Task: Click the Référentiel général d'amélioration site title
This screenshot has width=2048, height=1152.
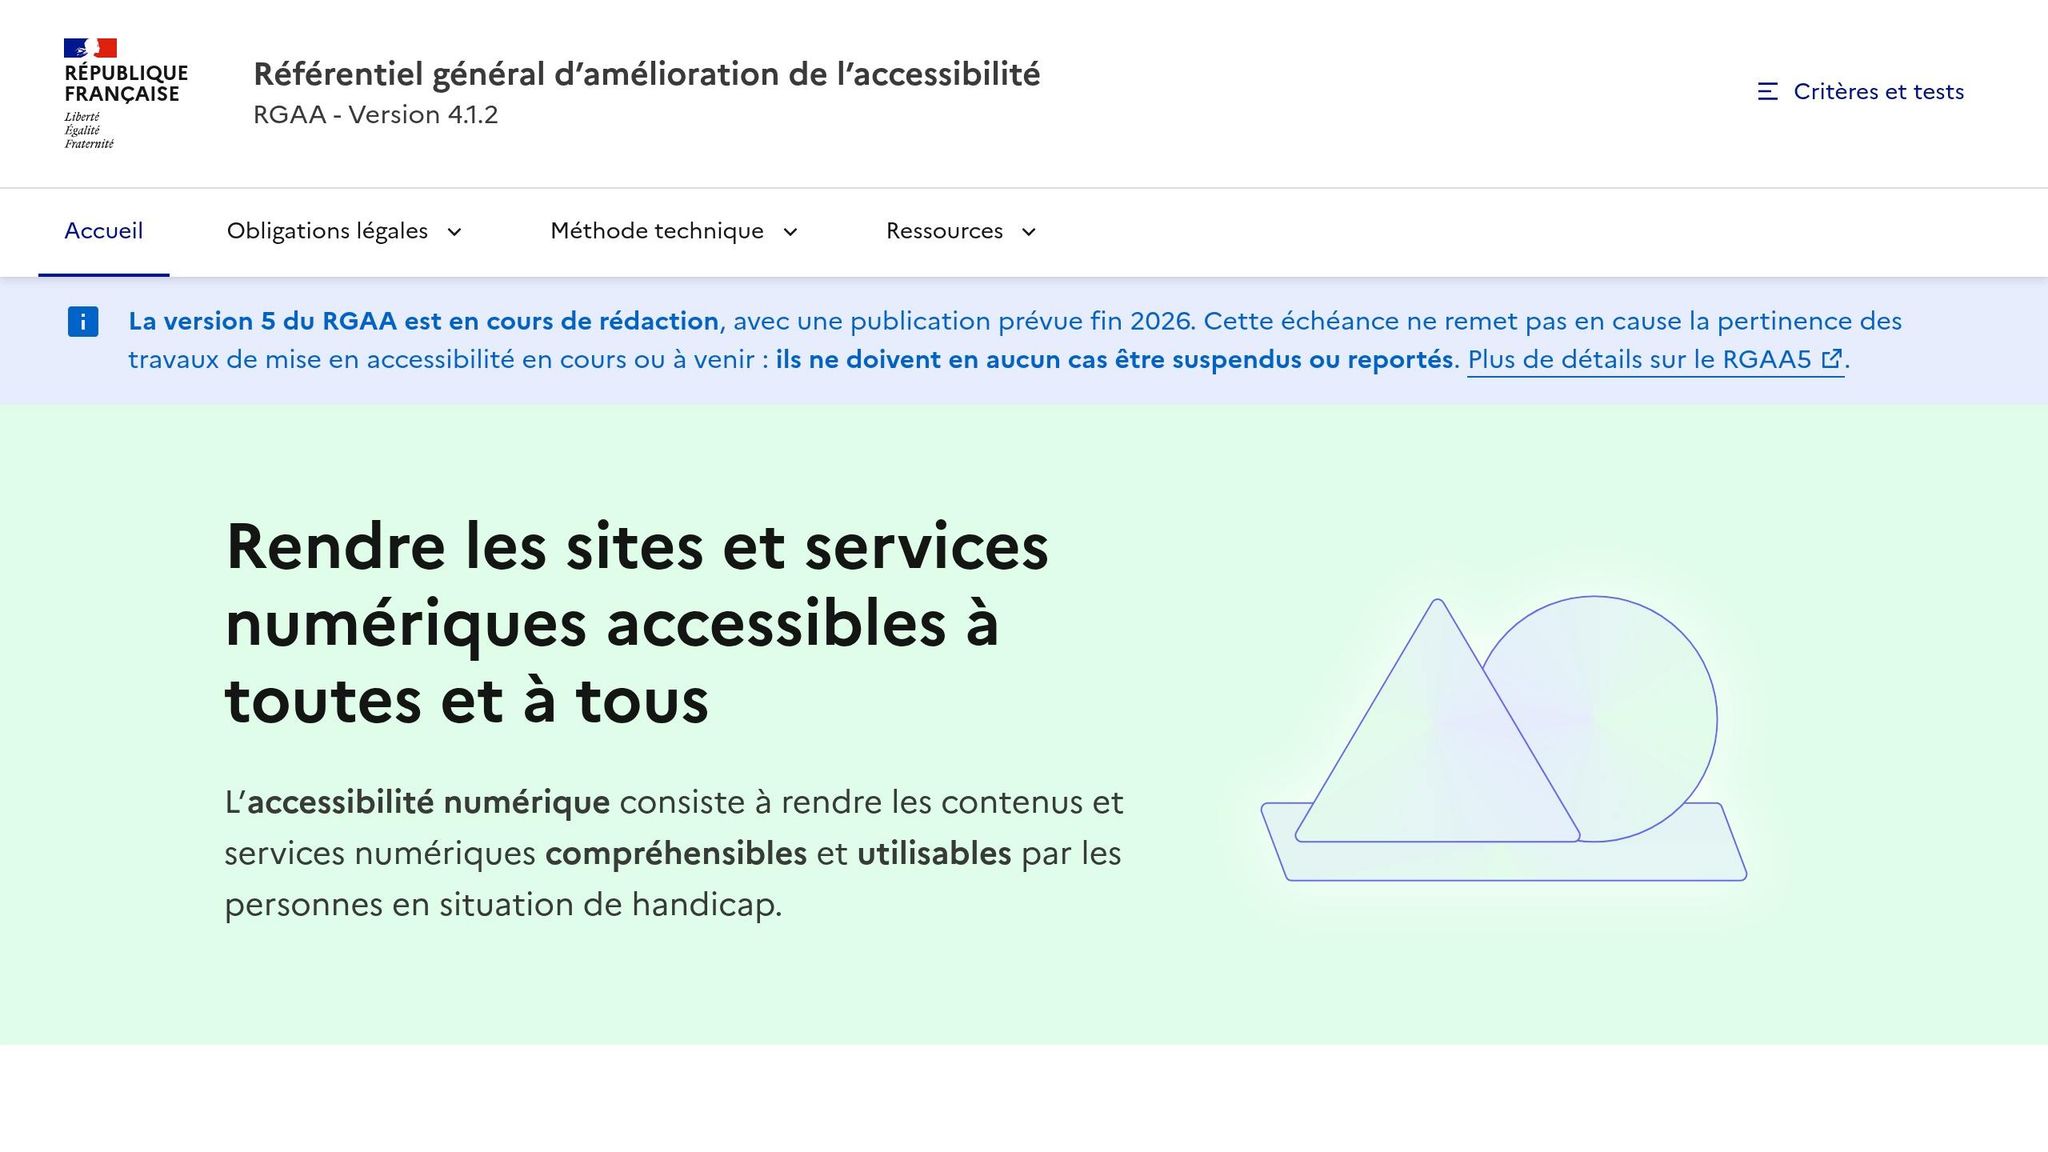Action: coord(646,74)
